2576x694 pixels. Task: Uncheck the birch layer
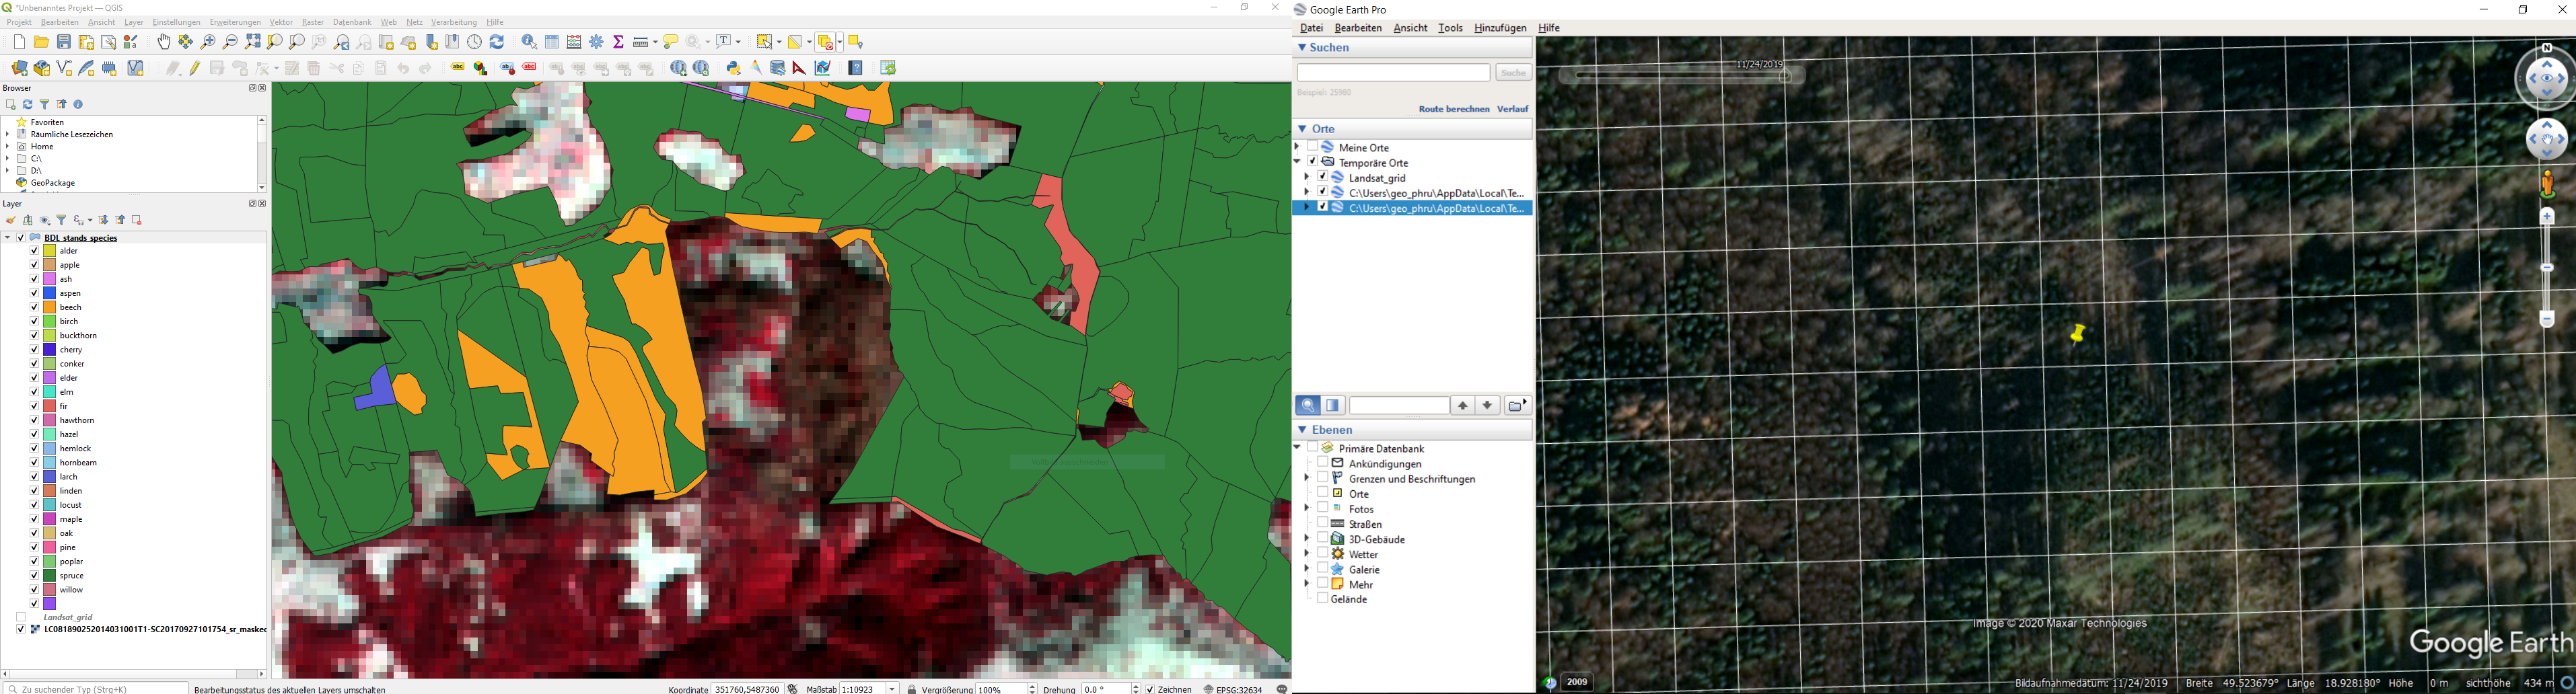(34, 321)
